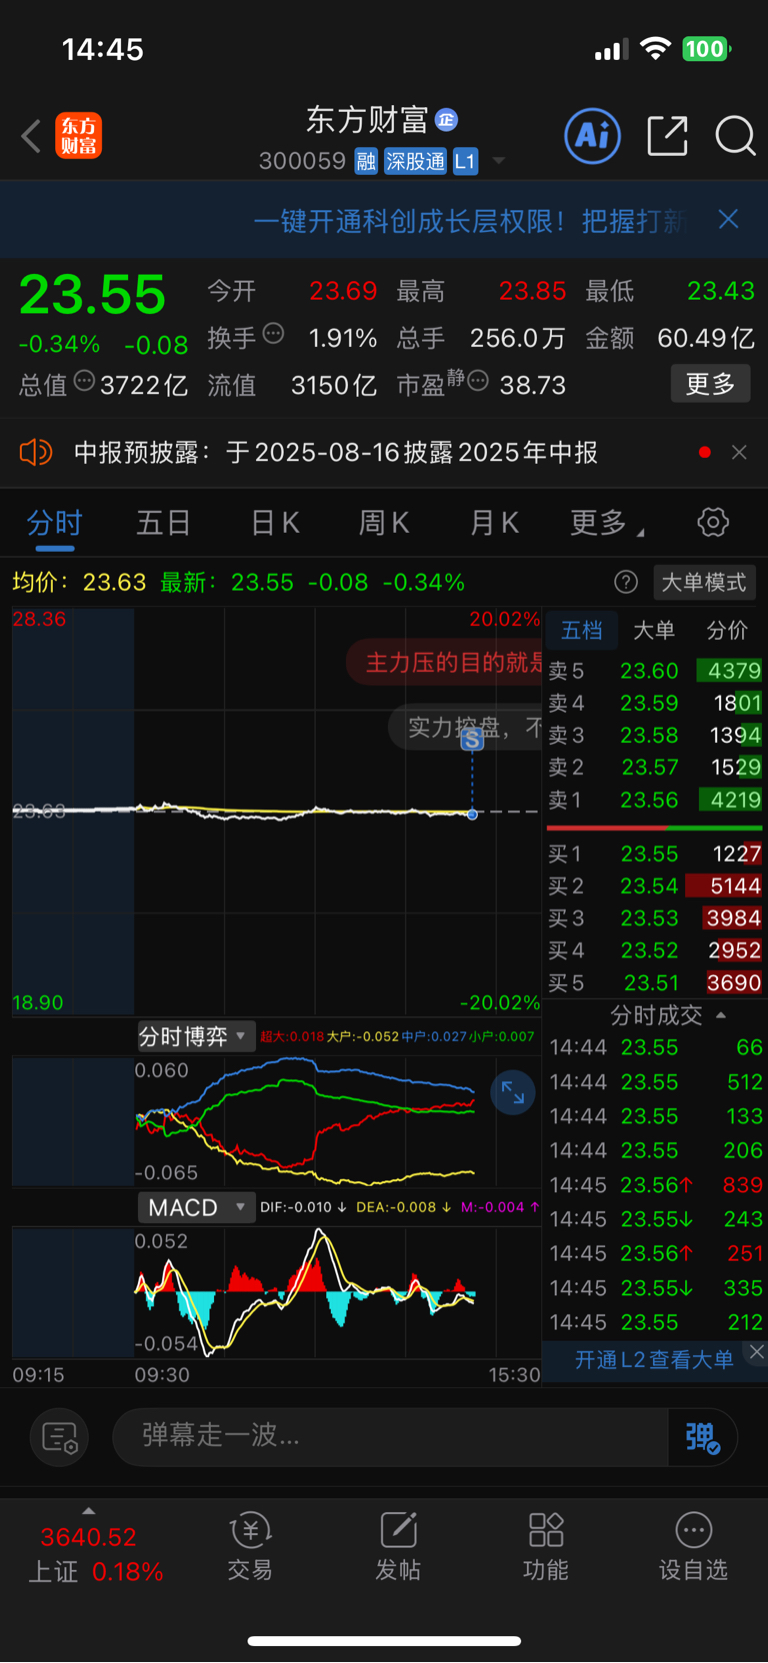The height and width of the screenshot is (1663, 768).
Task: Open the 开通L2查看大单 link
Action: point(654,1360)
